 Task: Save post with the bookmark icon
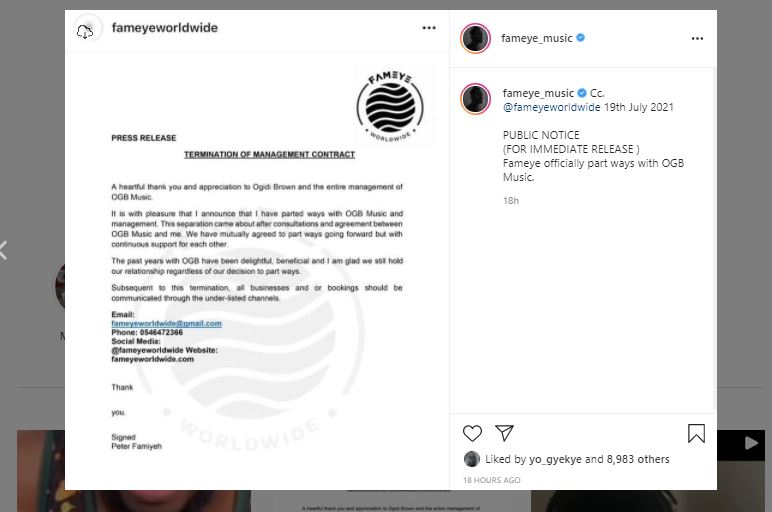click(x=696, y=433)
